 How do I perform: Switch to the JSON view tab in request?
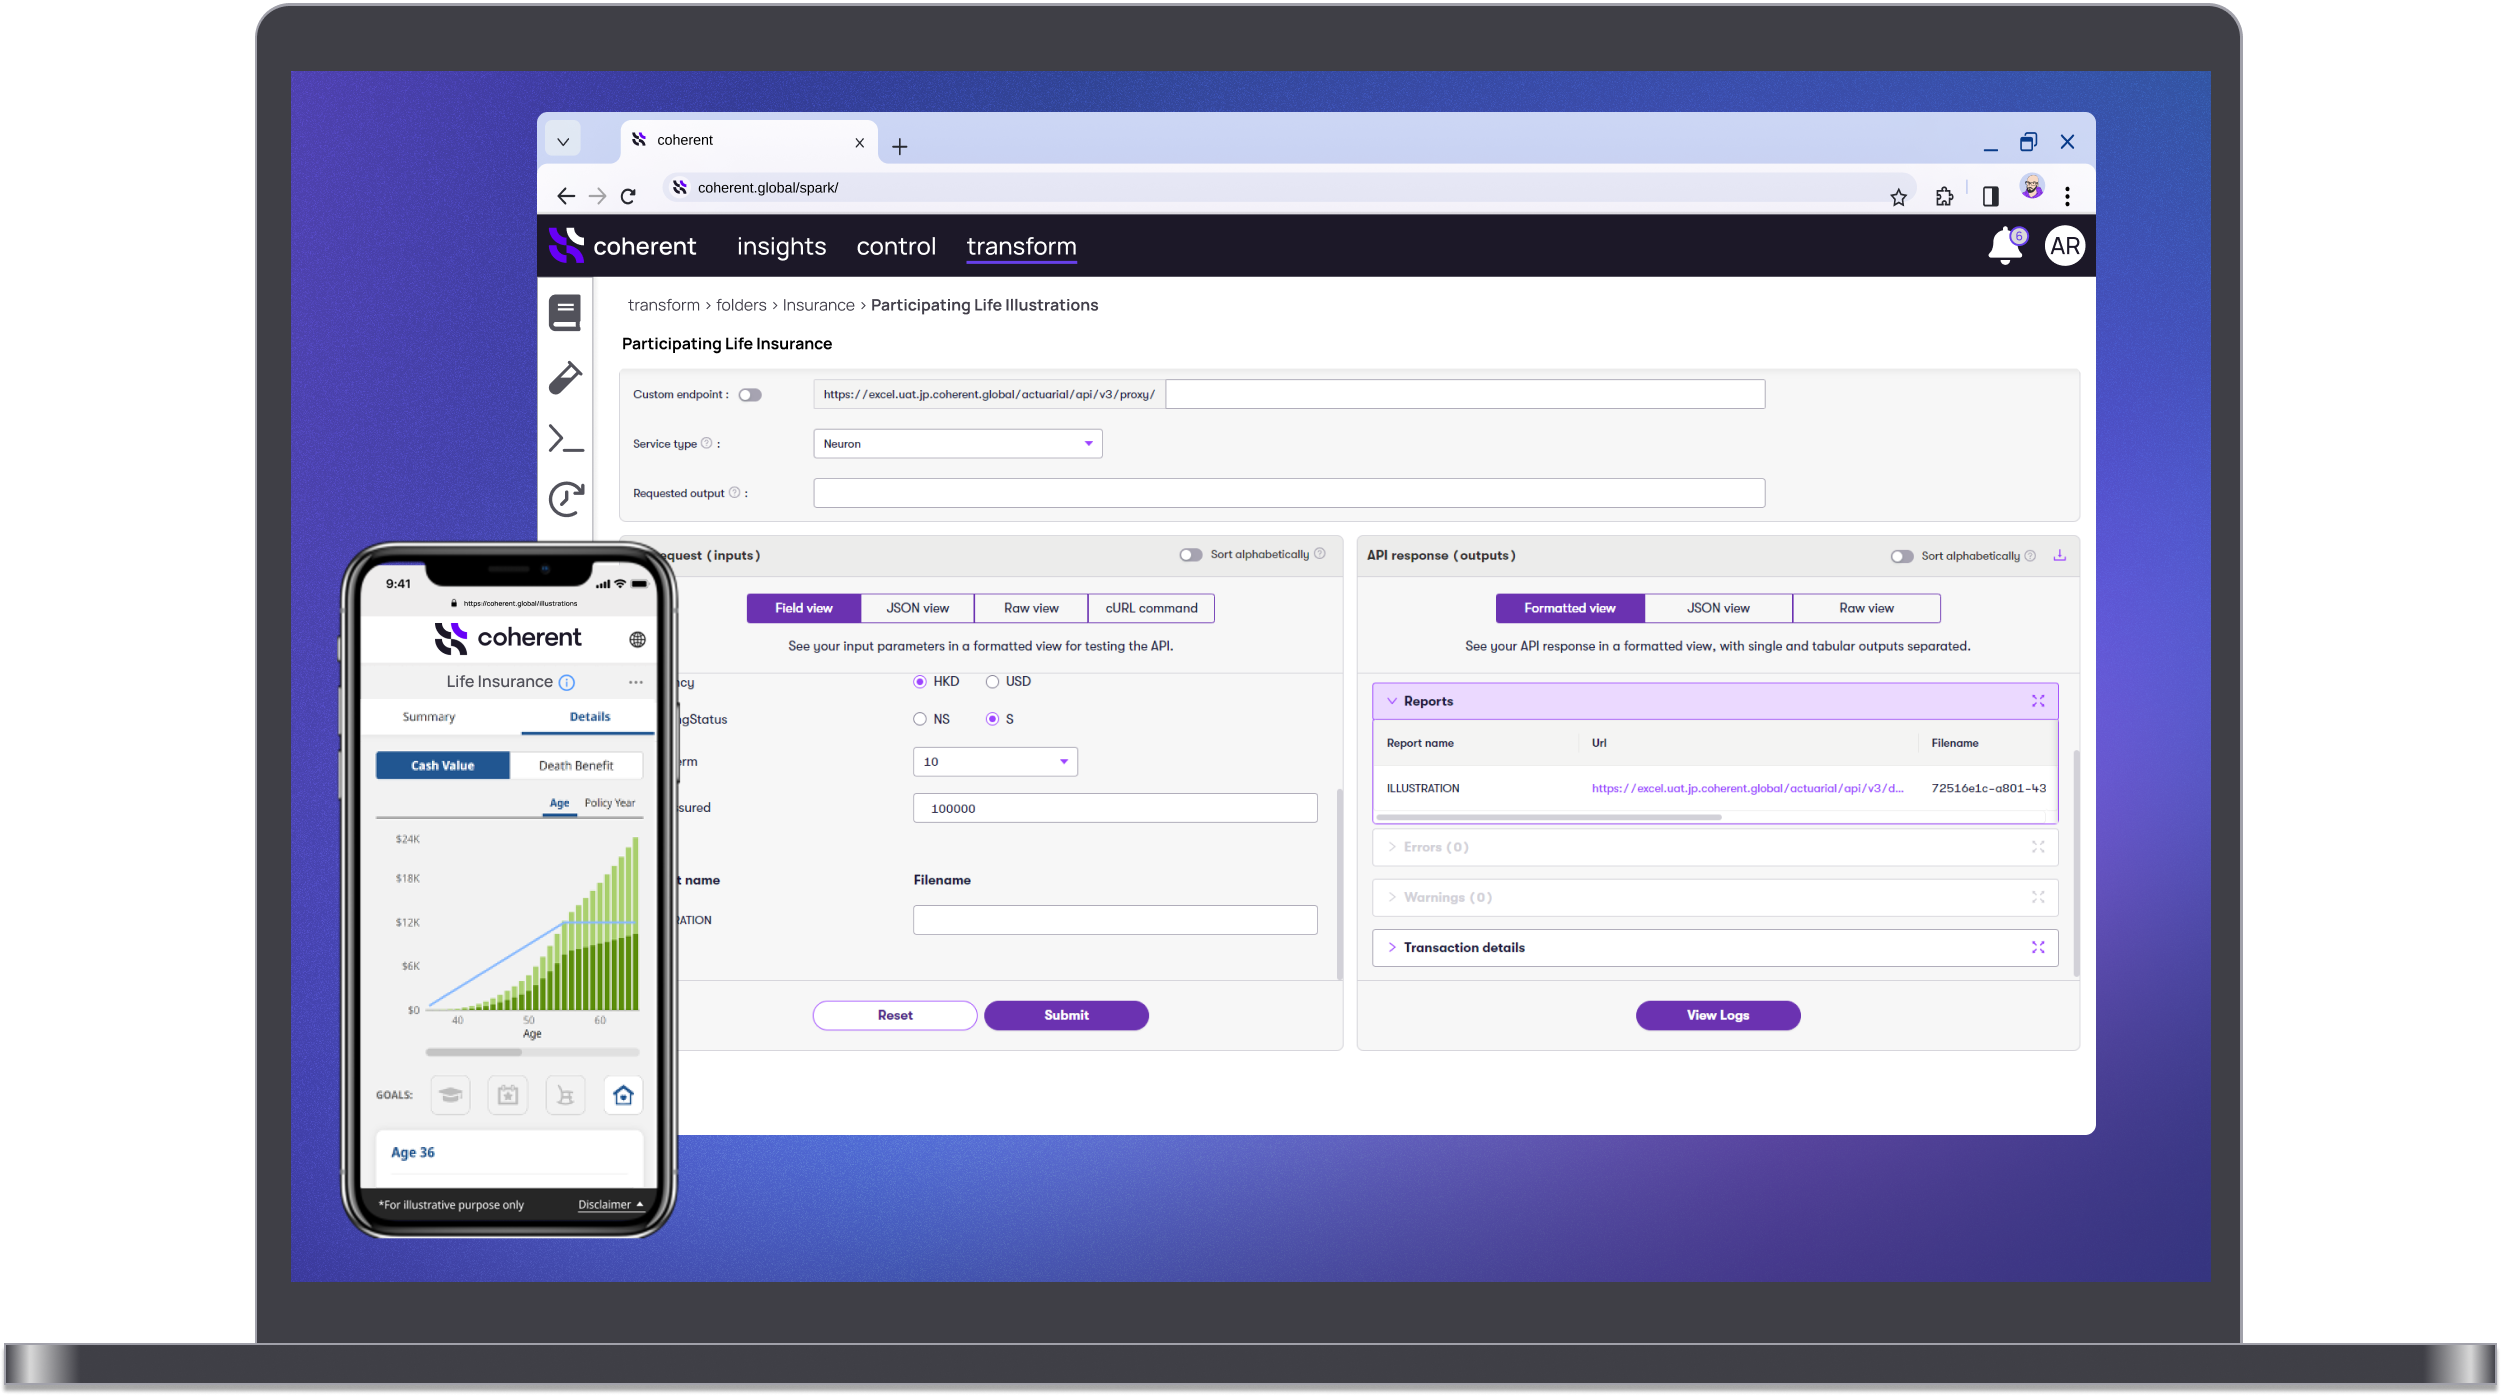pyautogui.click(x=917, y=608)
